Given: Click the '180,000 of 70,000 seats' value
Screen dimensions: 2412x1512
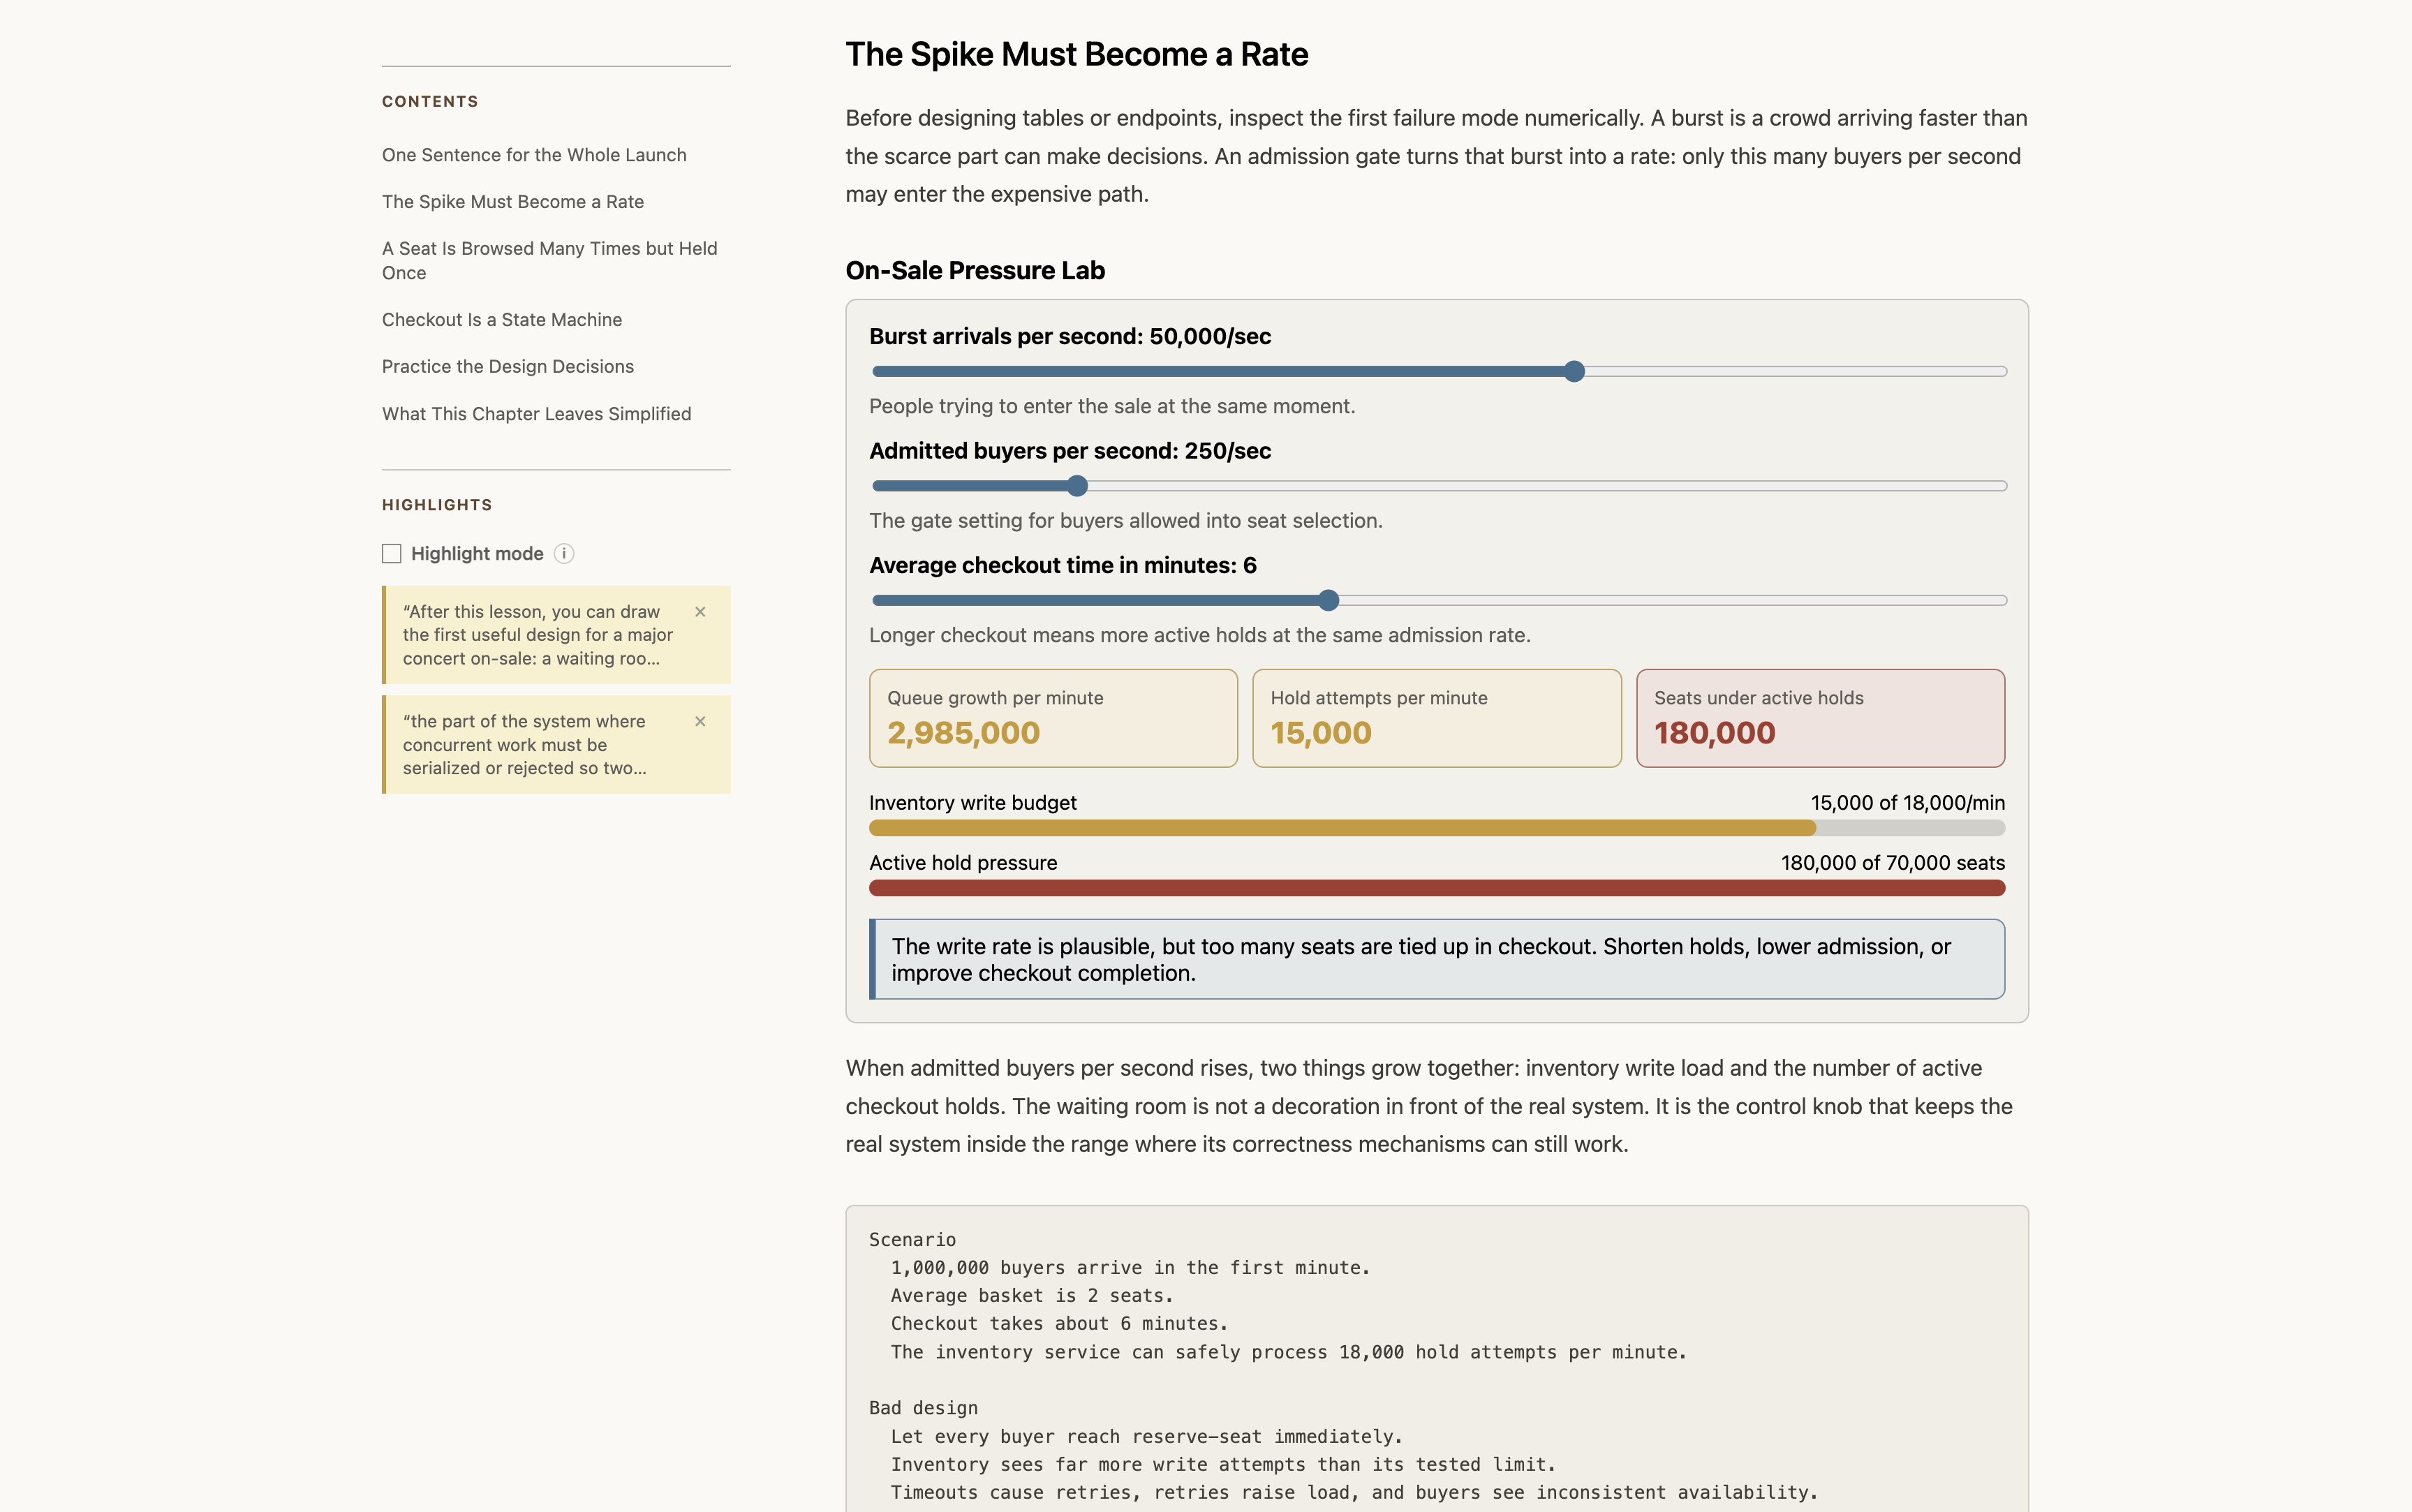Looking at the screenshot, I should point(1892,863).
